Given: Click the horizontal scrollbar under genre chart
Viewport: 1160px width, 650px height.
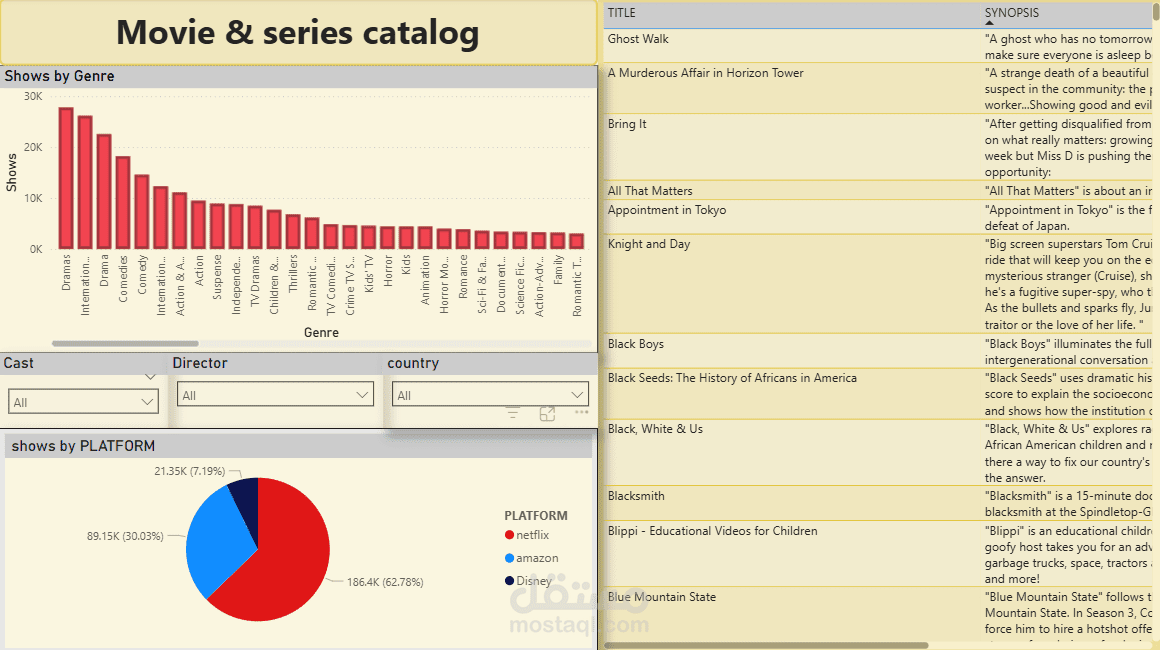Looking at the screenshot, I should (125, 343).
